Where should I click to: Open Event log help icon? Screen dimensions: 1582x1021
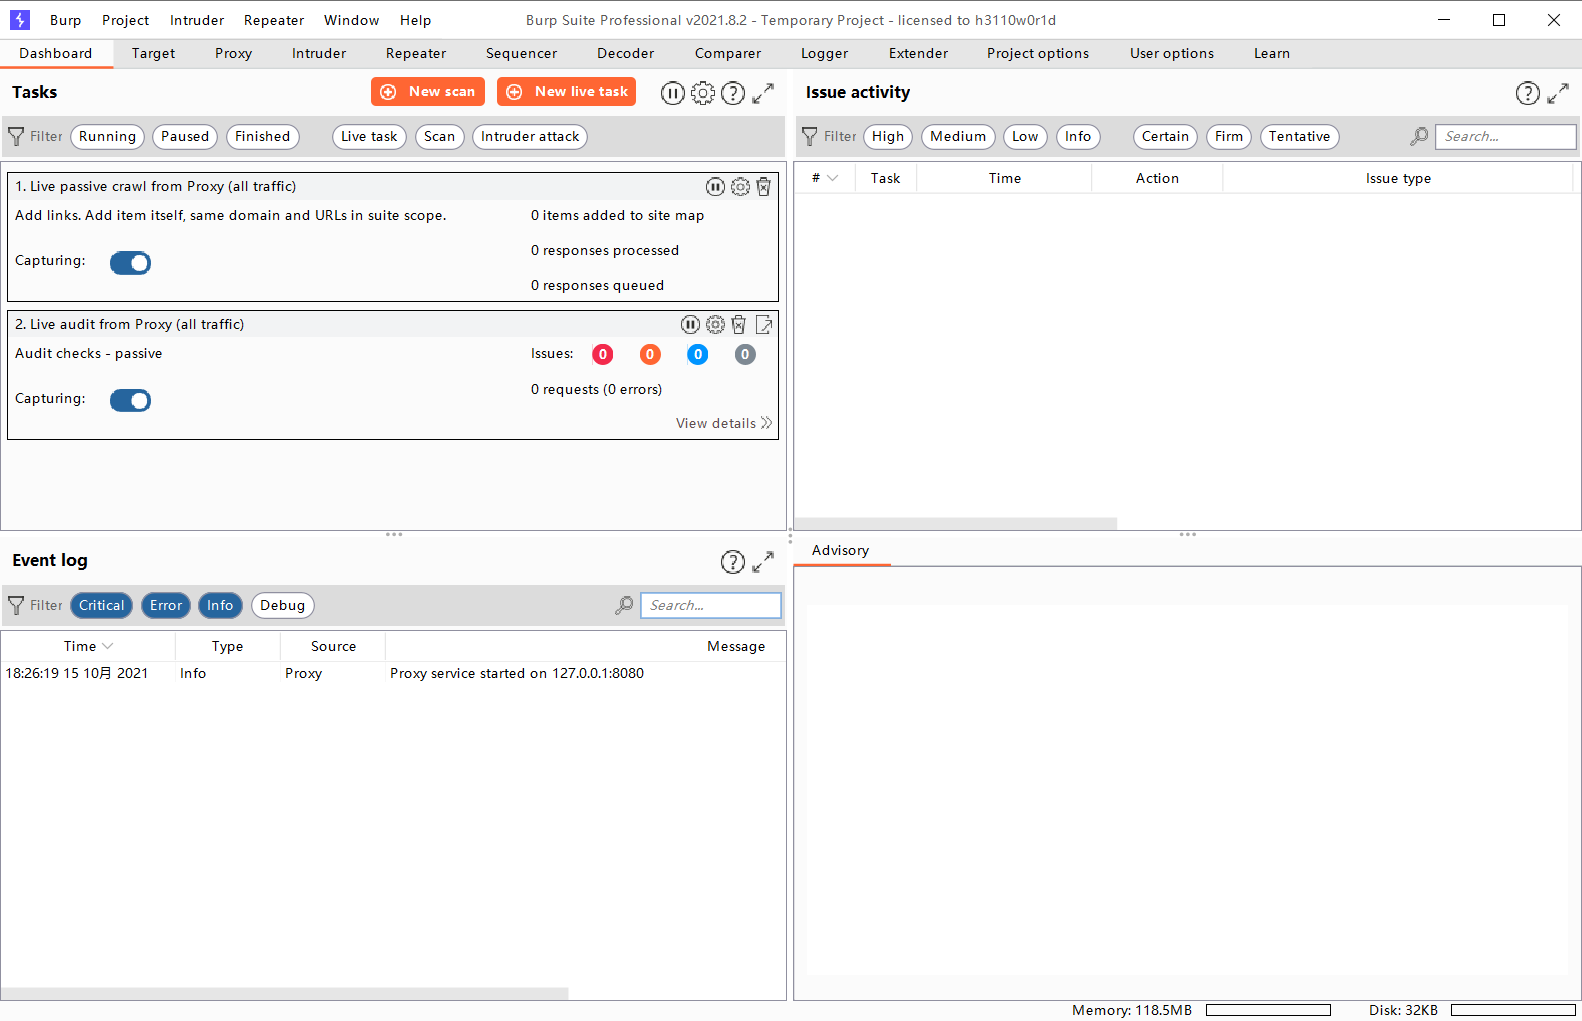(733, 562)
